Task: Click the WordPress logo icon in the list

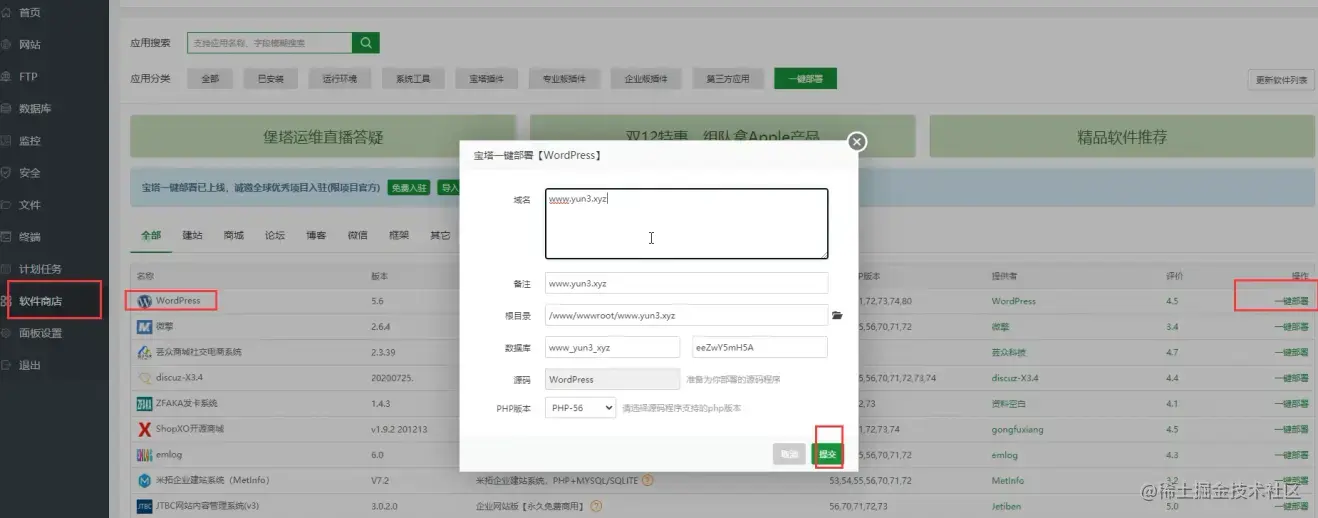Action: coord(144,300)
